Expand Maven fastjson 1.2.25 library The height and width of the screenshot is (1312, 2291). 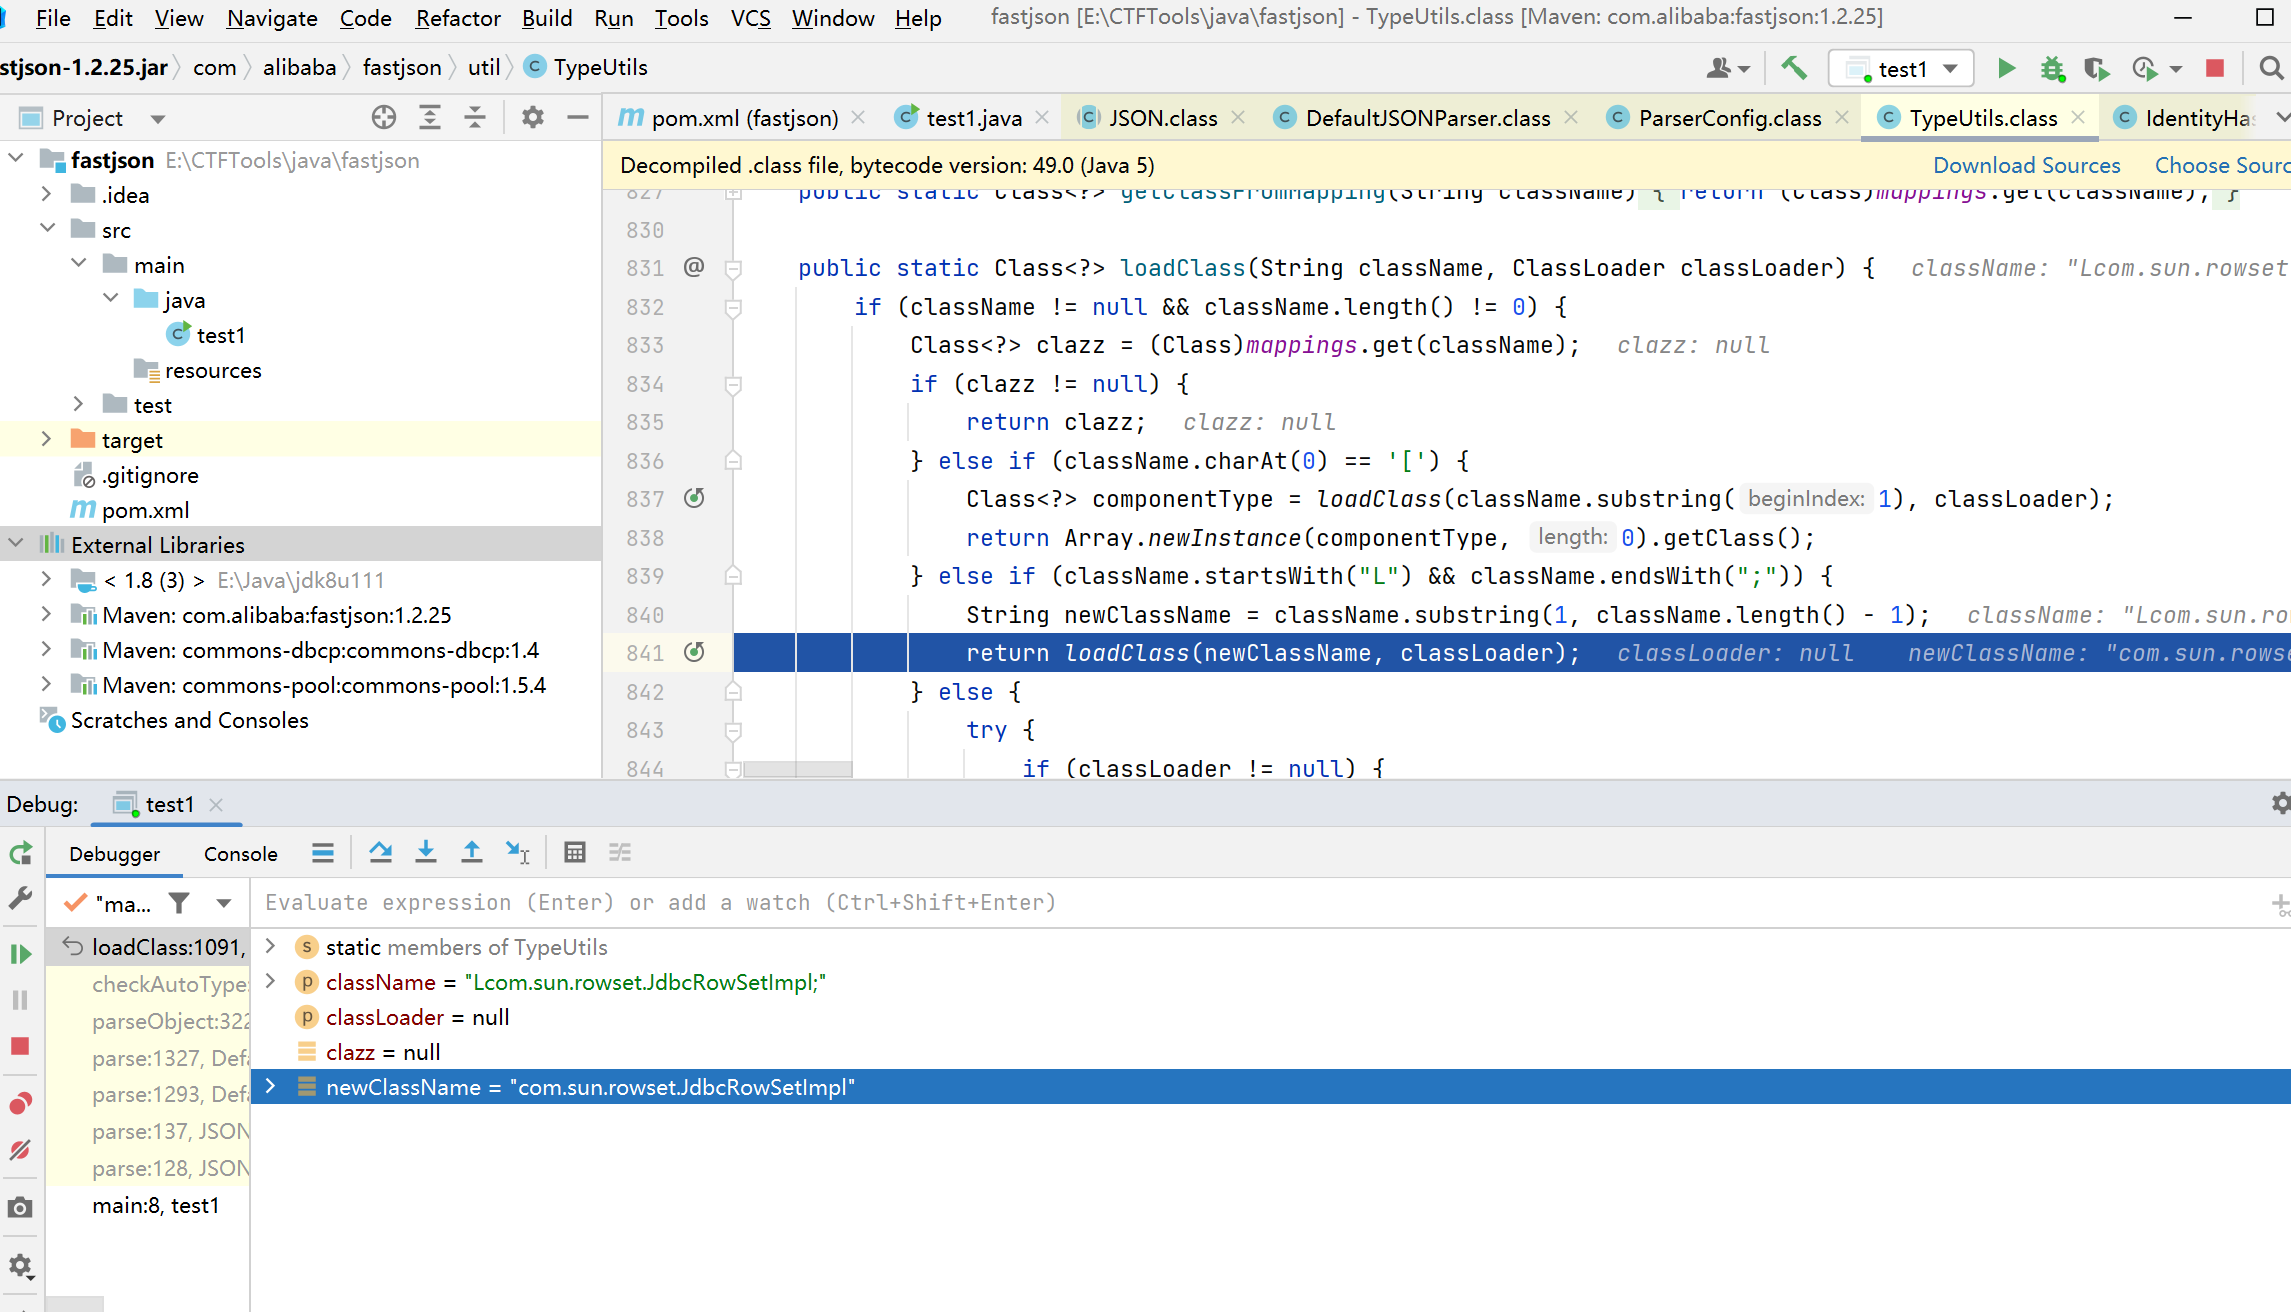(x=46, y=614)
